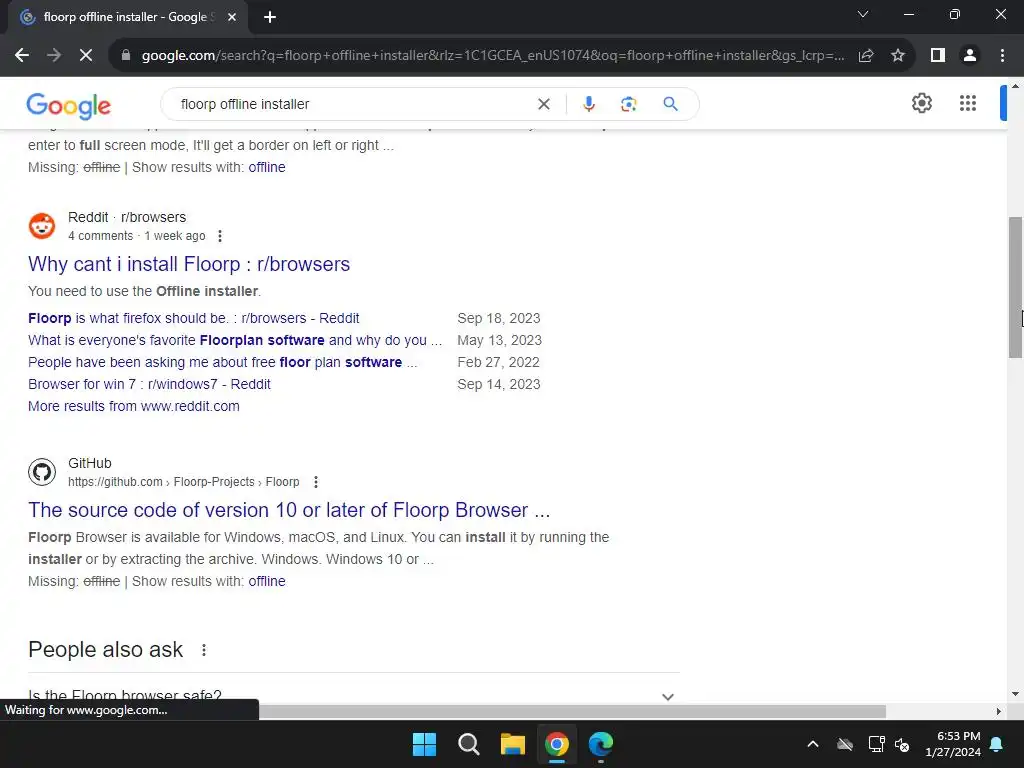Click the forward navigation arrow
1024x768 pixels.
[x=54, y=56]
